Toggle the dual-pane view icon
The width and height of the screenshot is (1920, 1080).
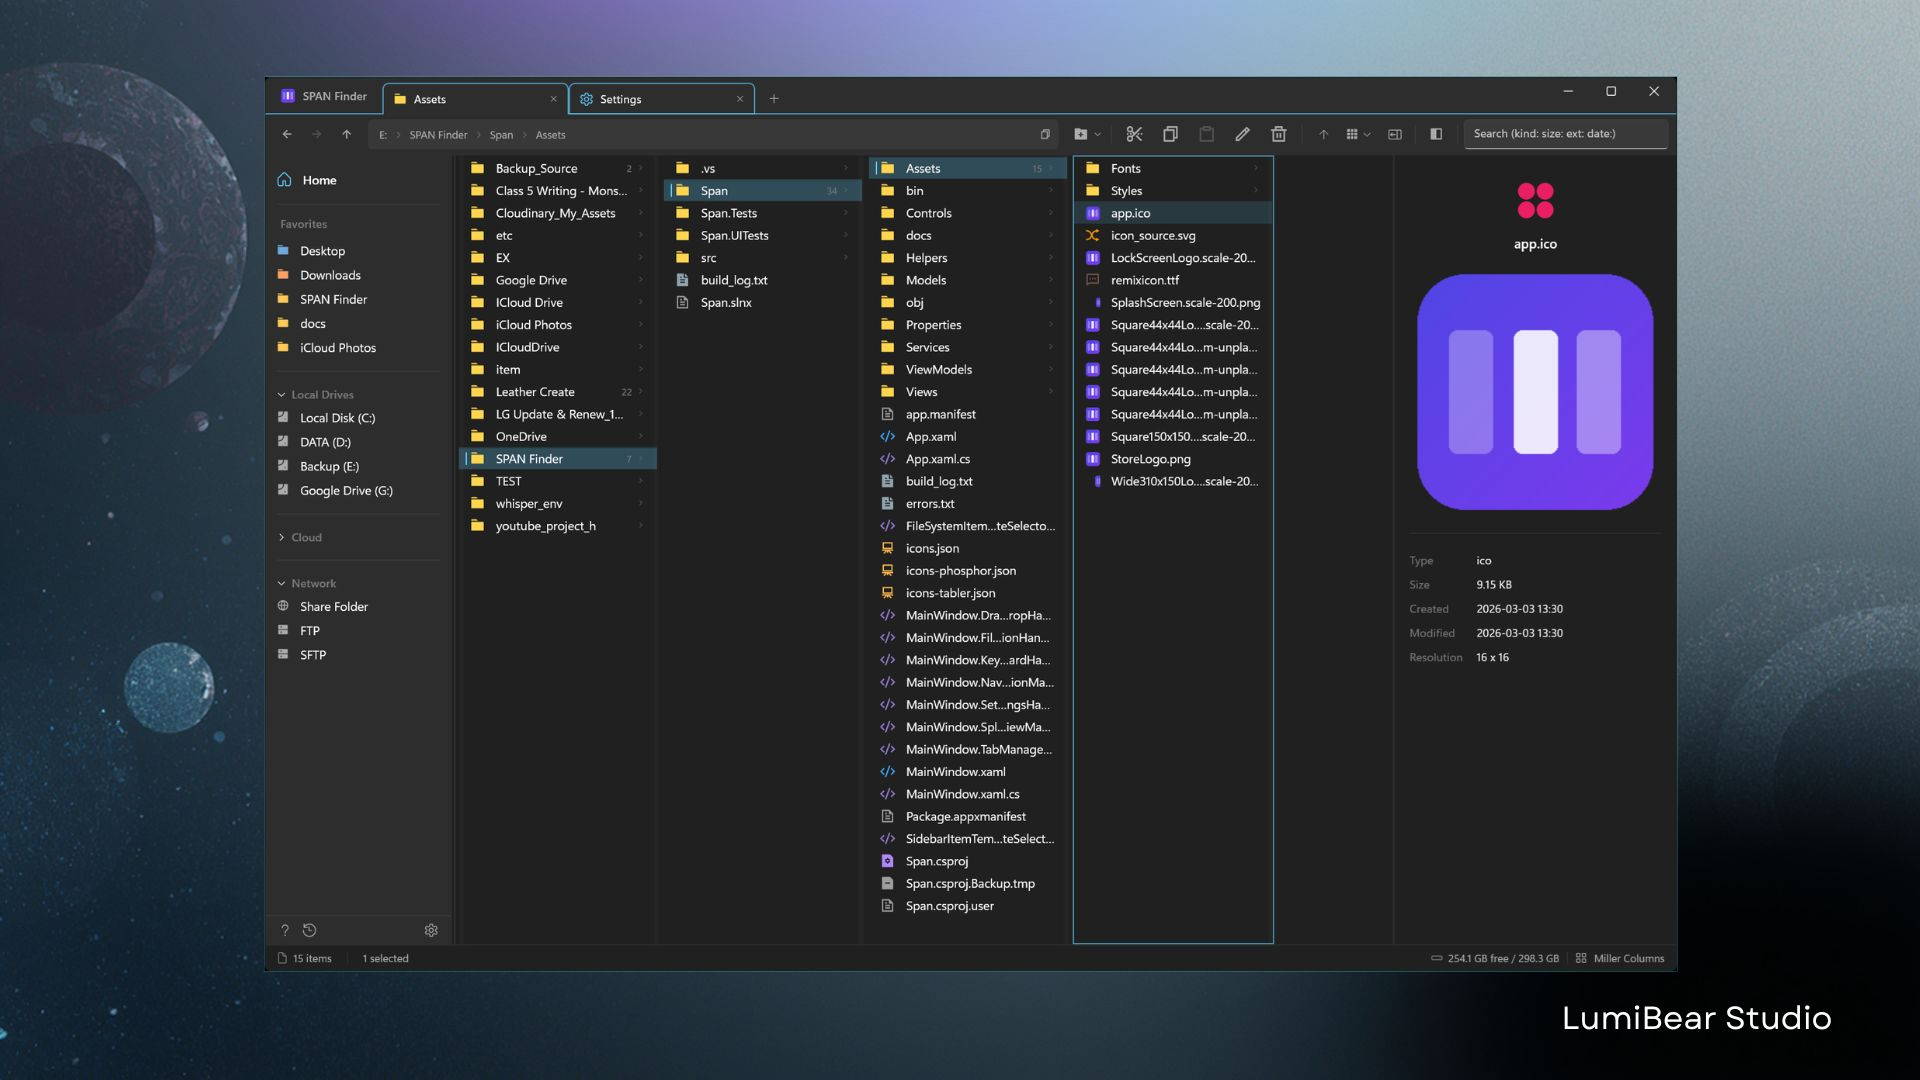pyautogui.click(x=1394, y=133)
